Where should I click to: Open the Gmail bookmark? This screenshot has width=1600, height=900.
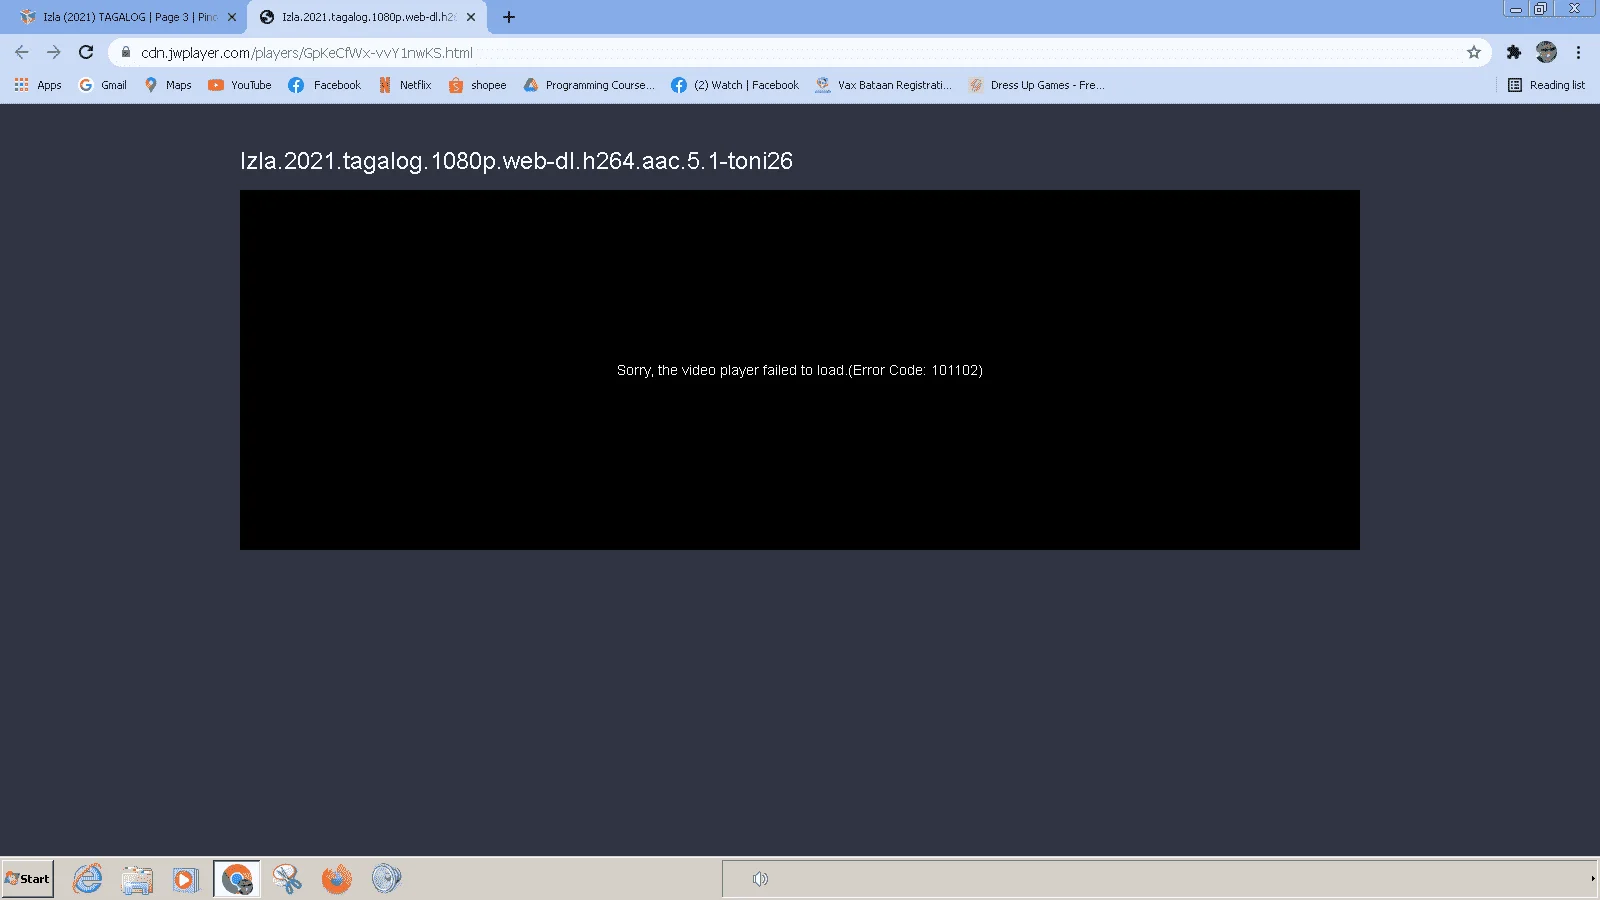click(x=103, y=85)
